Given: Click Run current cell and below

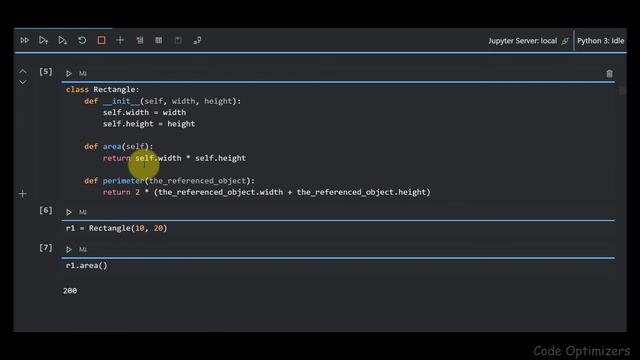Looking at the screenshot, I should 62,40.
